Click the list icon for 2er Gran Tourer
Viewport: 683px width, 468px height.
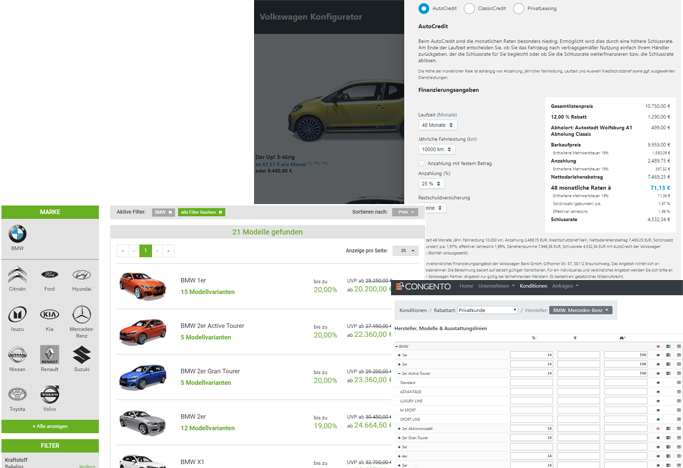pyautogui.click(x=679, y=437)
